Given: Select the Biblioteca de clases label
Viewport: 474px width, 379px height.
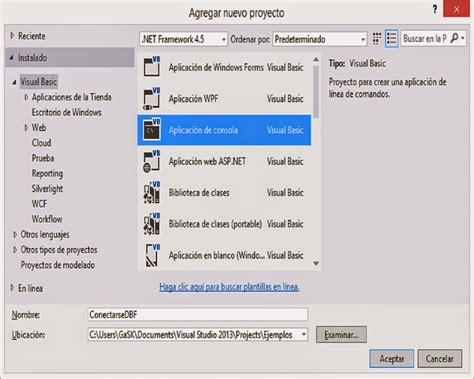Looking at the screenshot, I should click(x=199, y=193).
